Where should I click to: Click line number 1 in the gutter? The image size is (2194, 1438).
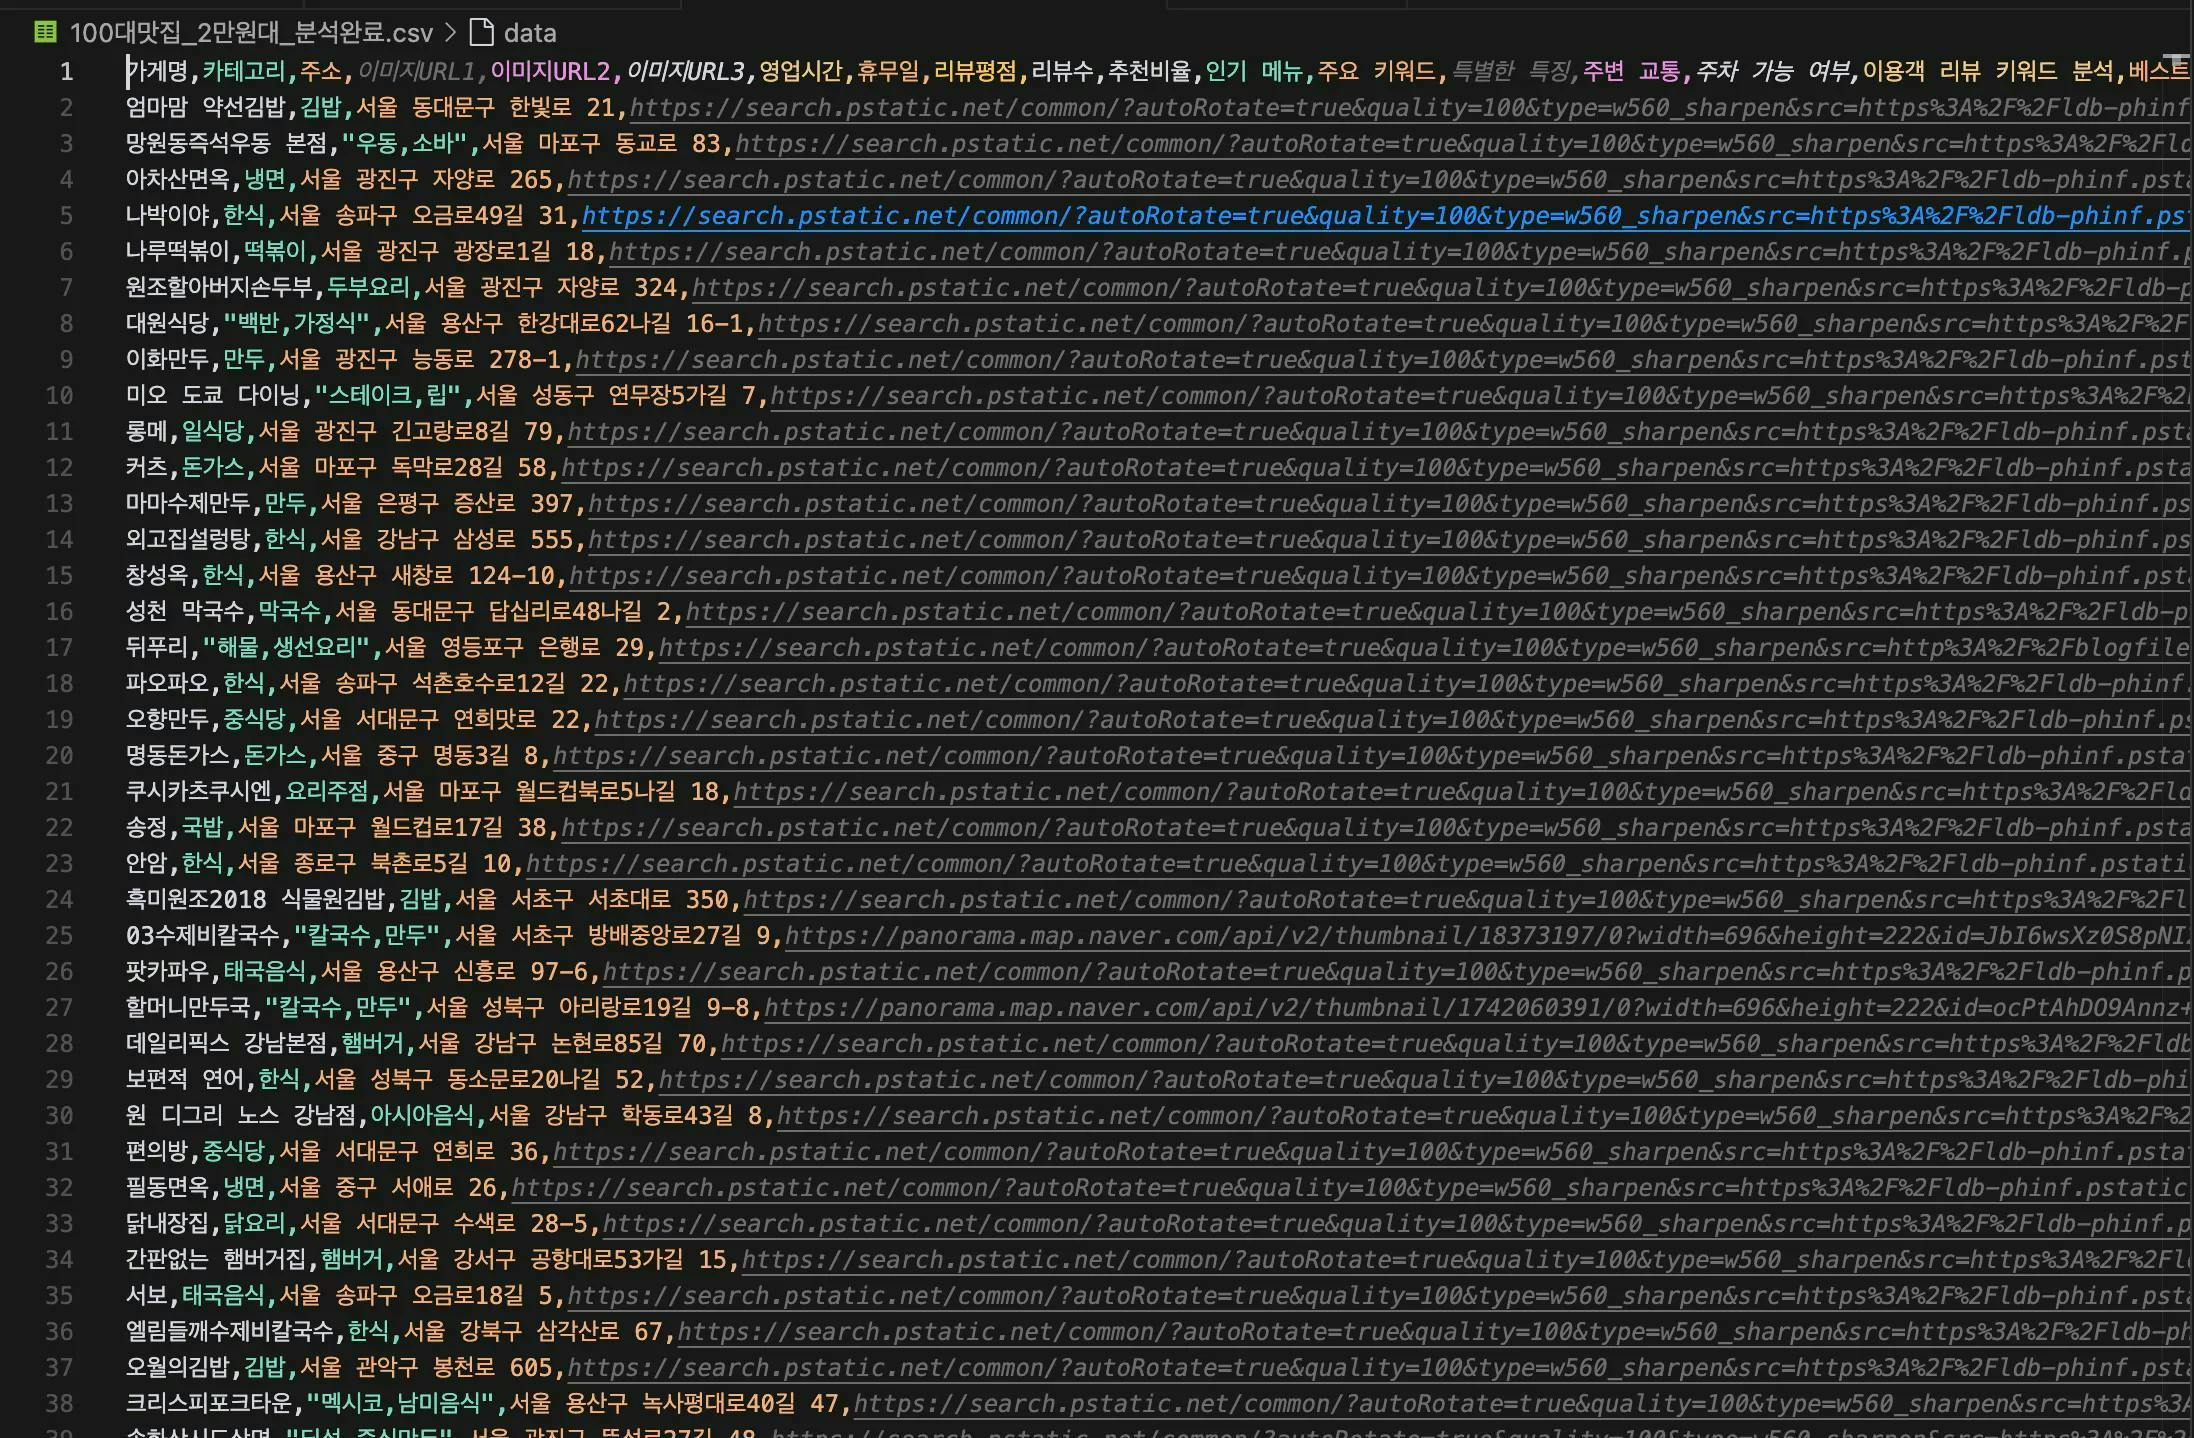(x=66, y=72)
